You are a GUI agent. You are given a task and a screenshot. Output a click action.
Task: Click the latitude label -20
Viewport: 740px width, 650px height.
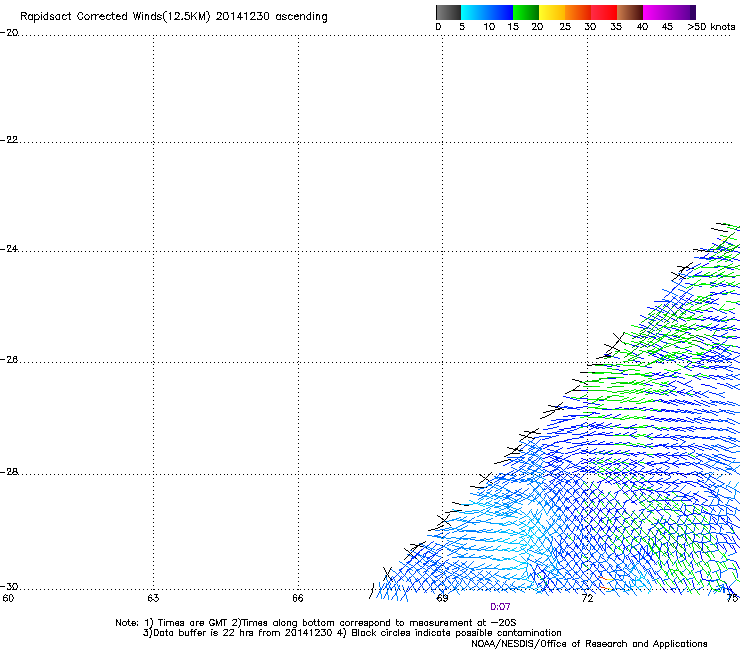click(9, 33)
